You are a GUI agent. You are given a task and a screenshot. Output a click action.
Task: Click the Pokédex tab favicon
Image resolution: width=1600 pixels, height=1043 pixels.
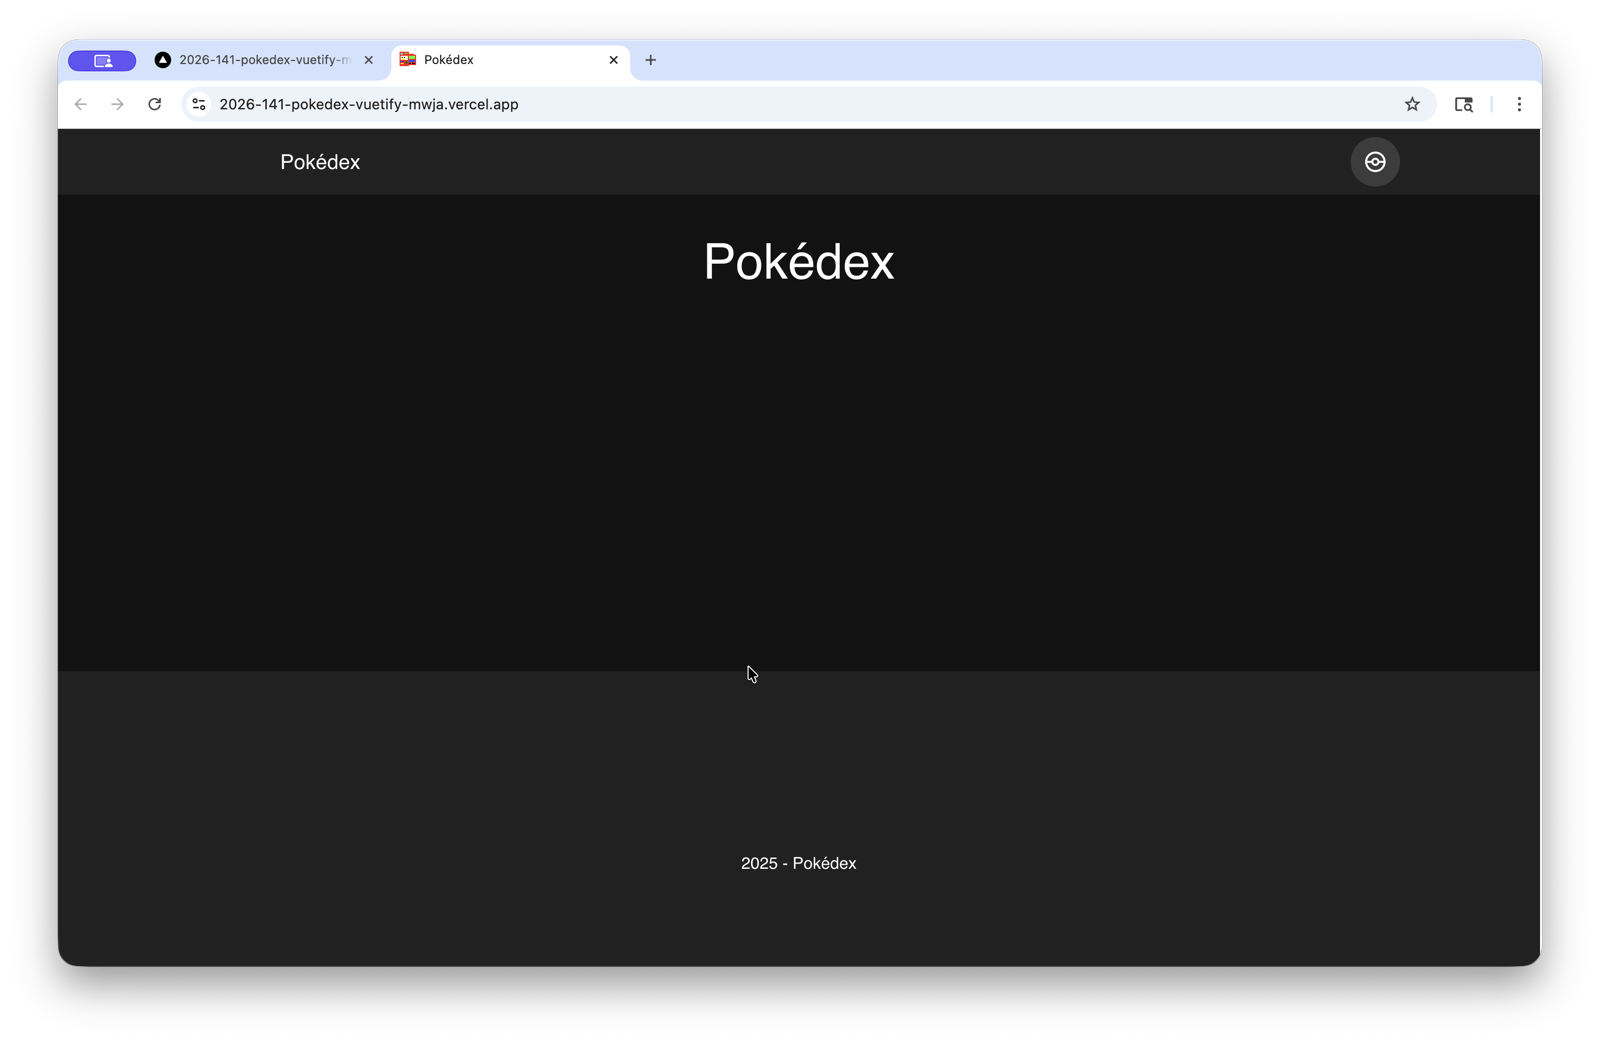click(407, 60)
